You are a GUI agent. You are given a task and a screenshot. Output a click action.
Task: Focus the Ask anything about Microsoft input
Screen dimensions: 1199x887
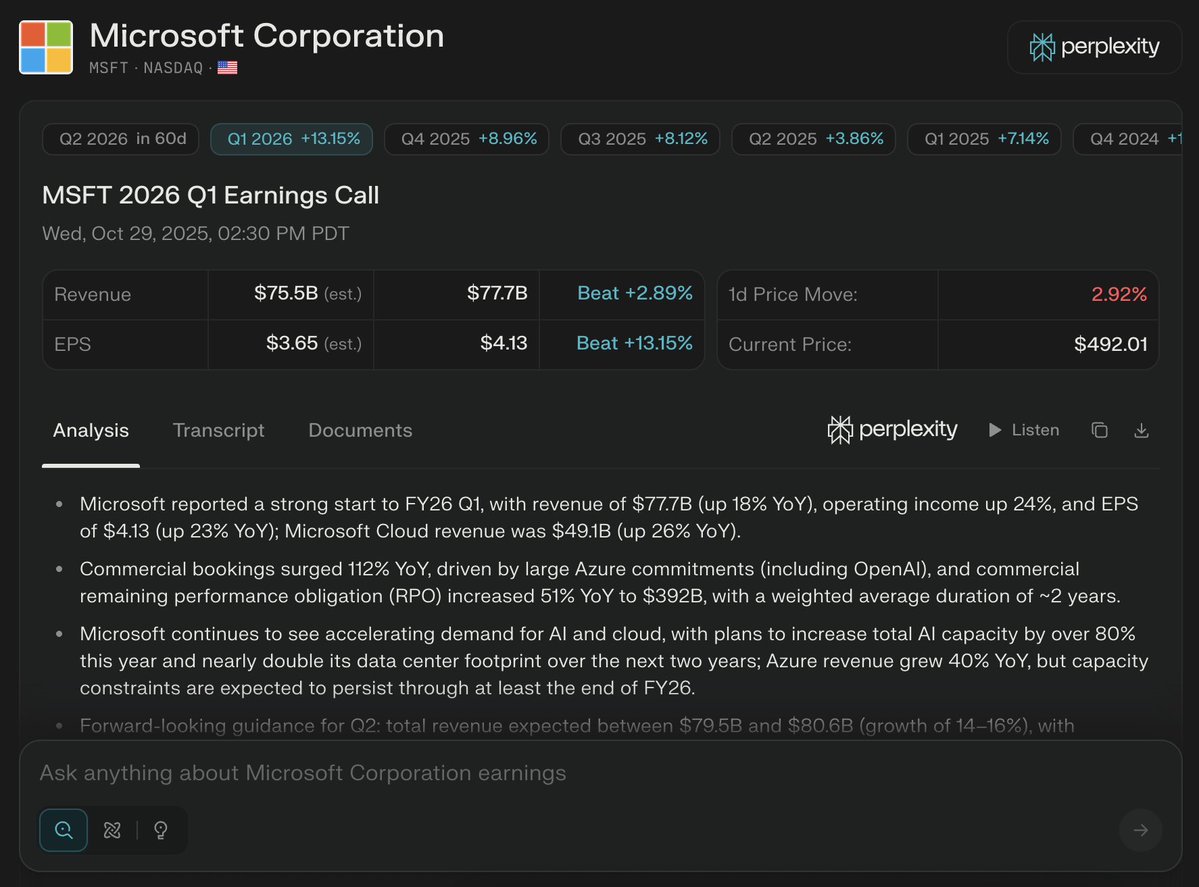point(560,773)
